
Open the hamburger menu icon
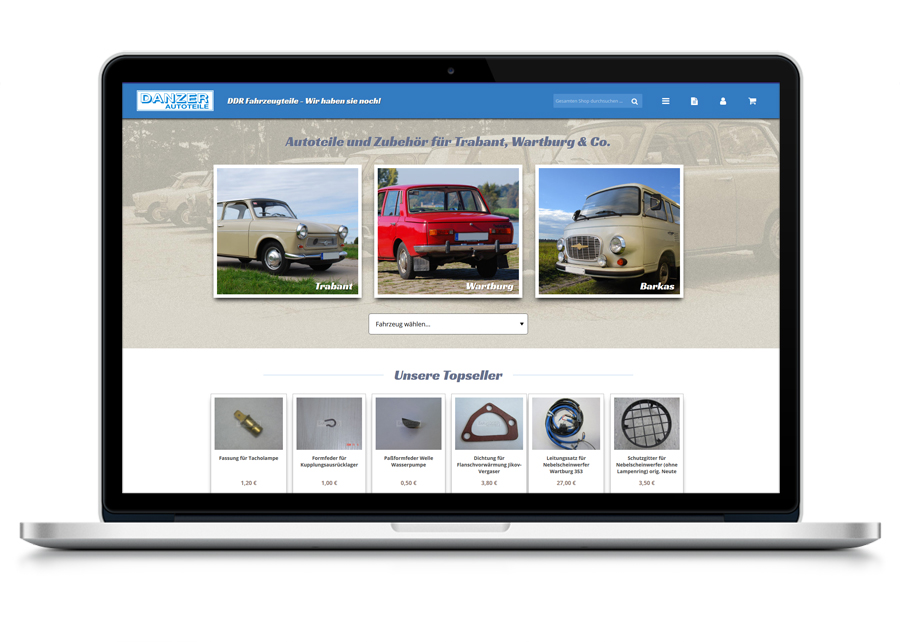coord(665,101)
